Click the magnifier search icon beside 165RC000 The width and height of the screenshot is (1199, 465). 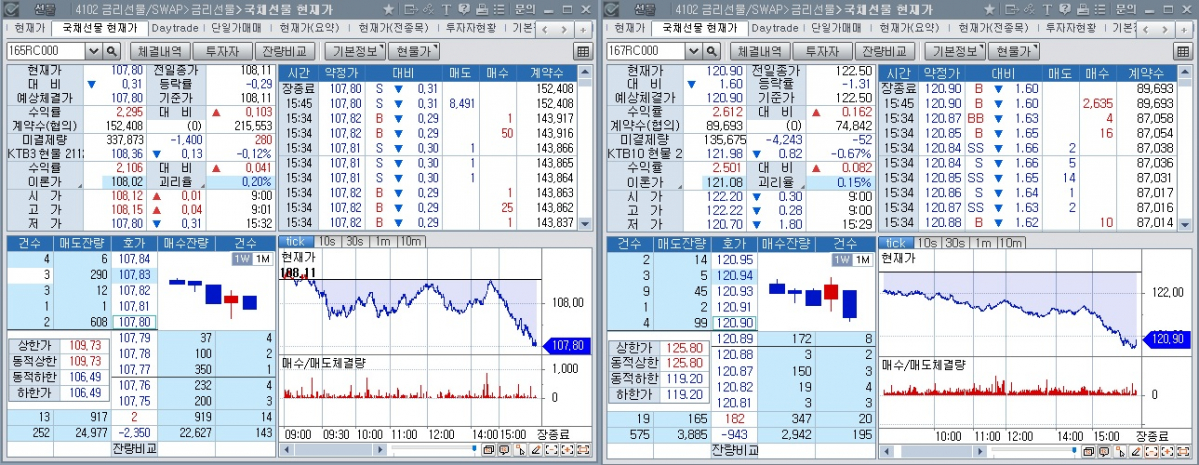[x=112, y=51]
